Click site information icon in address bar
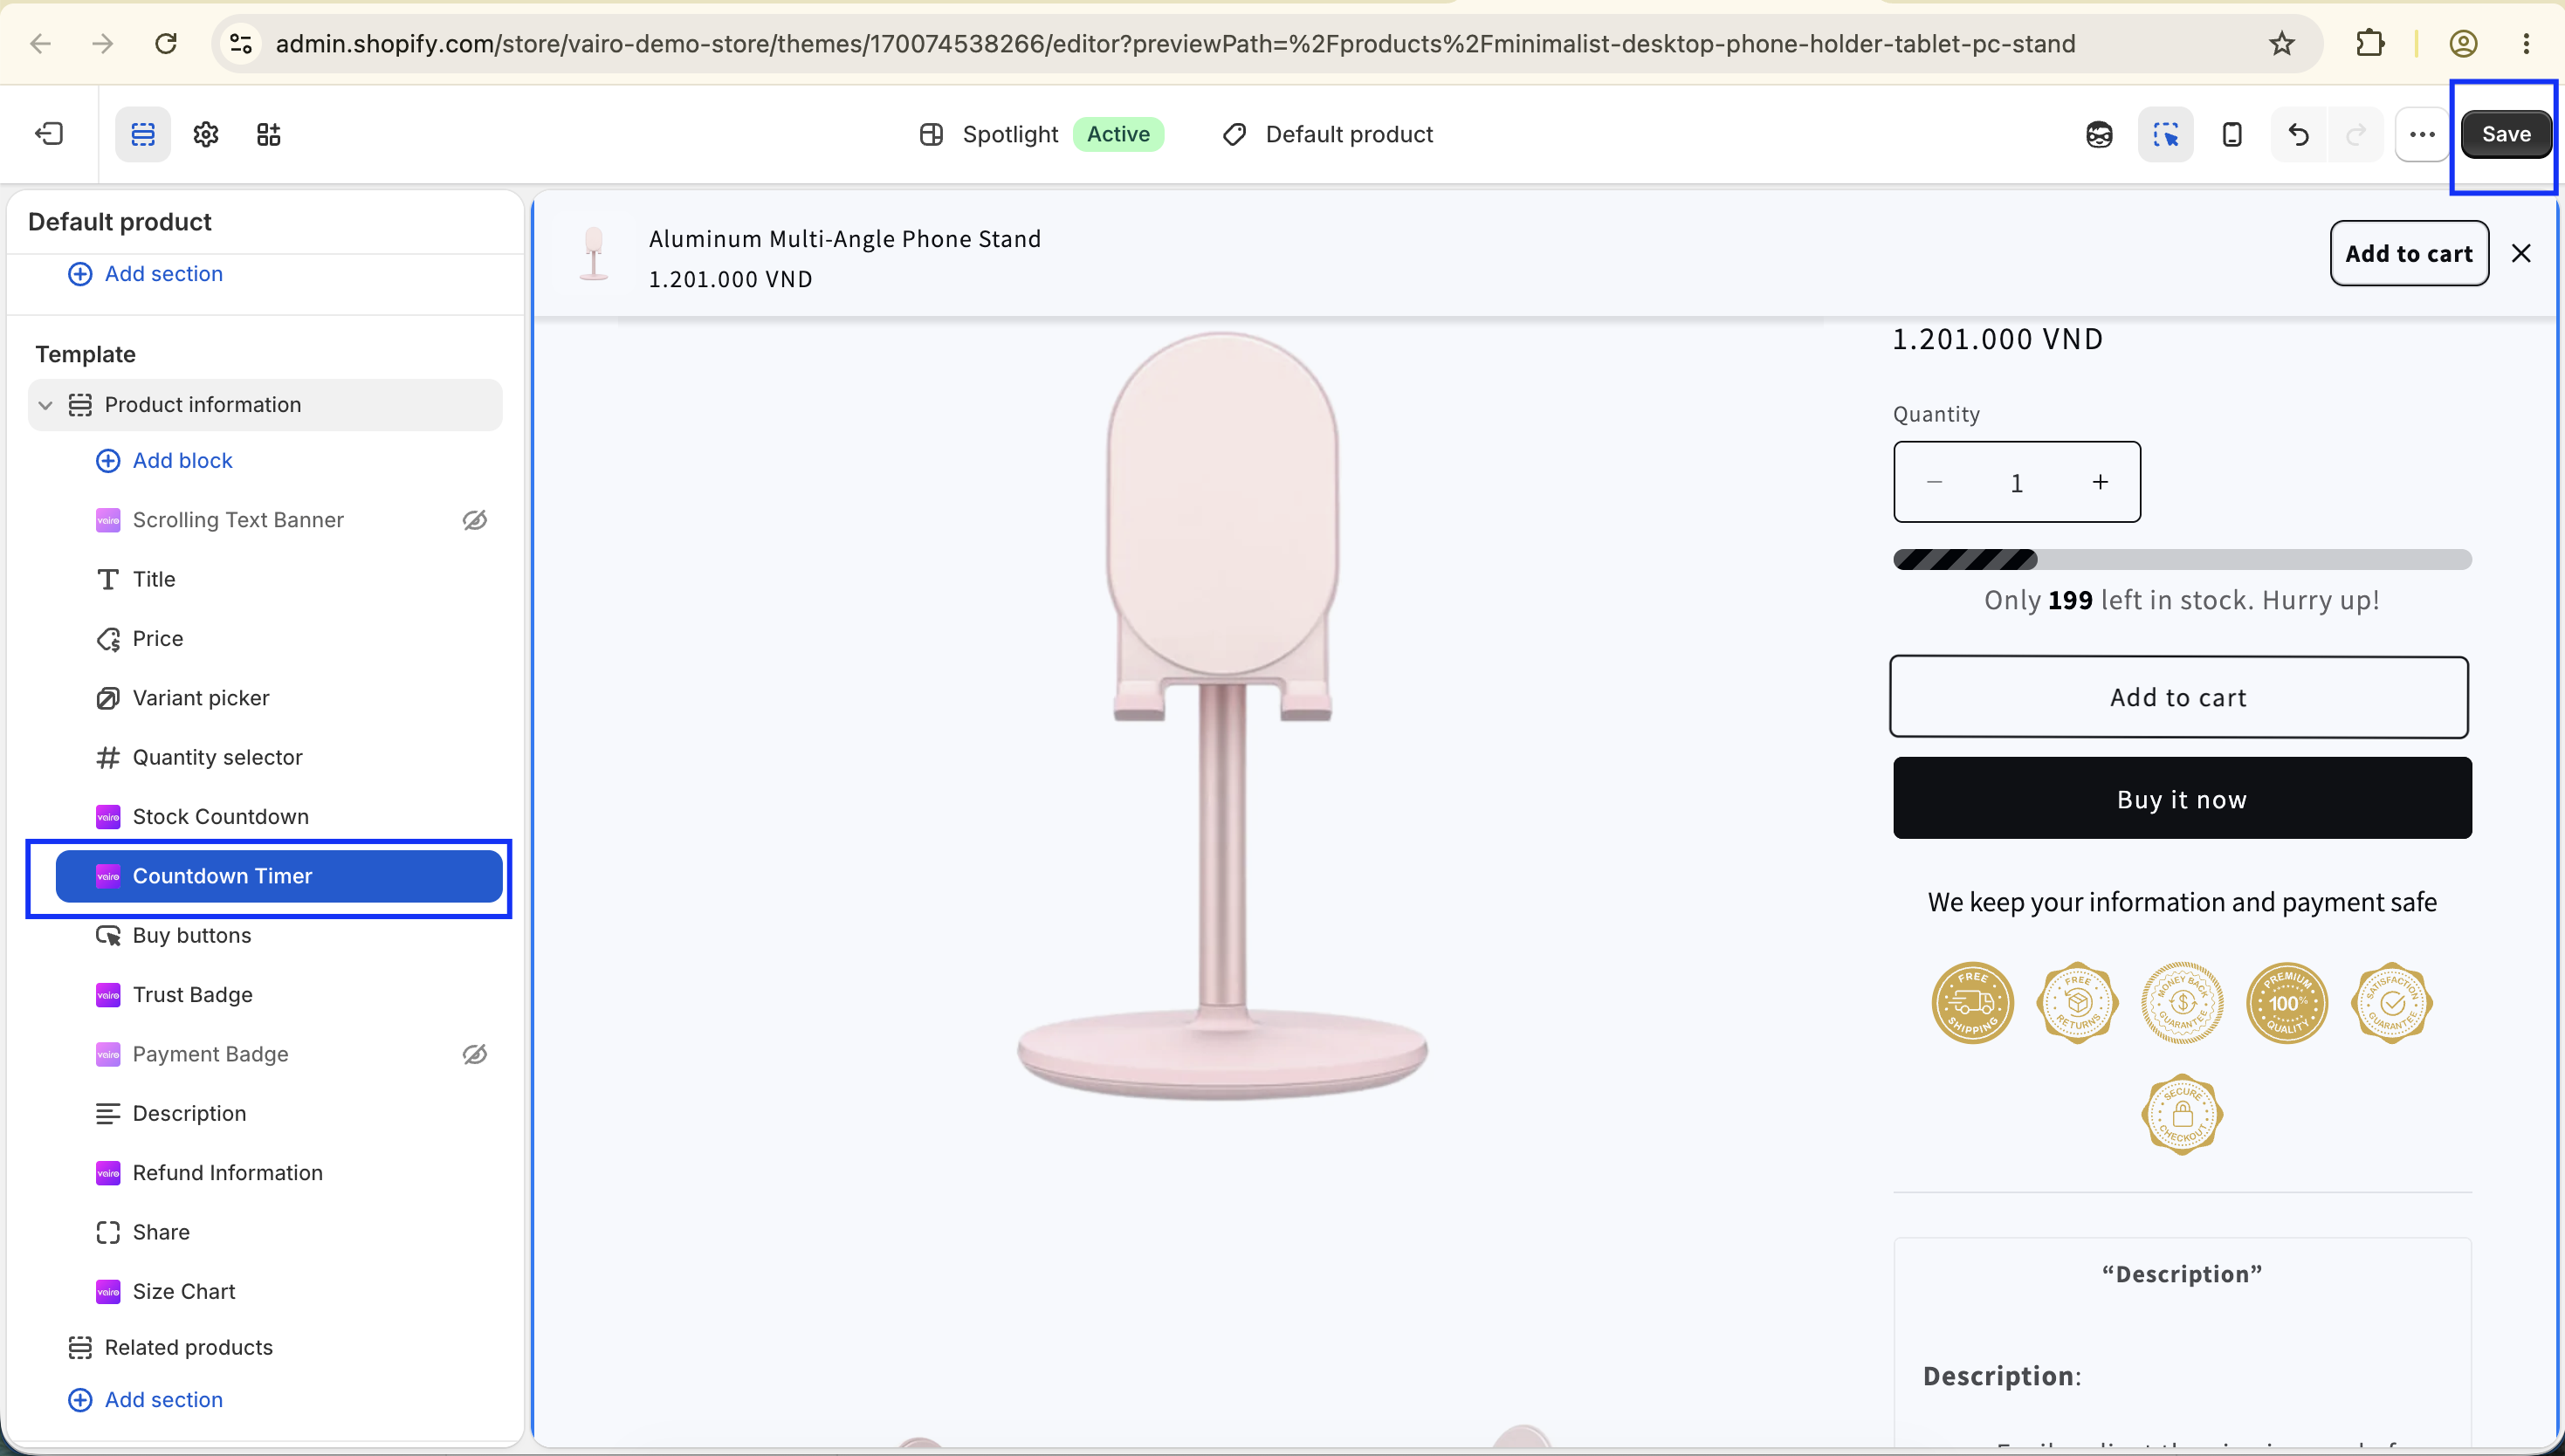The width and height of the screenshot is (2565, 1456). point(241,44)
